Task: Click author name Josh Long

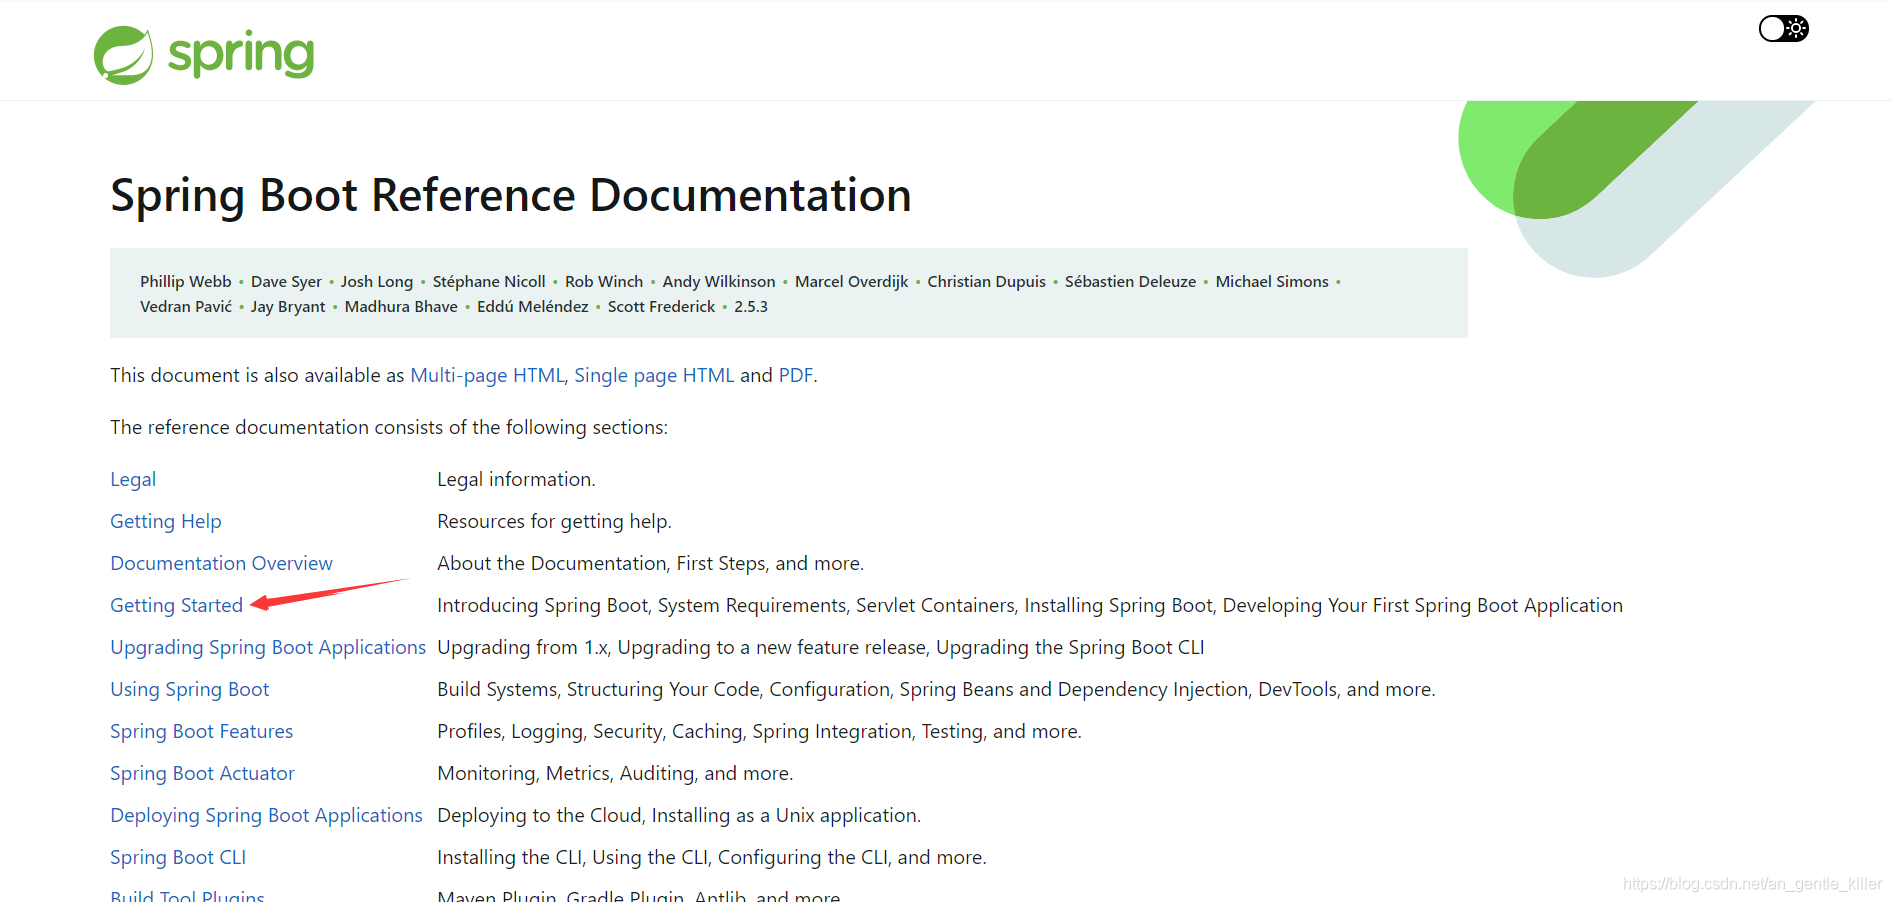Action: [377, 282]
